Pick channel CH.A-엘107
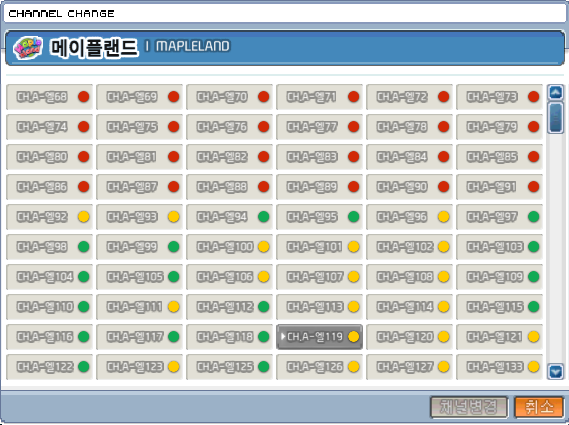 point(319,277)
